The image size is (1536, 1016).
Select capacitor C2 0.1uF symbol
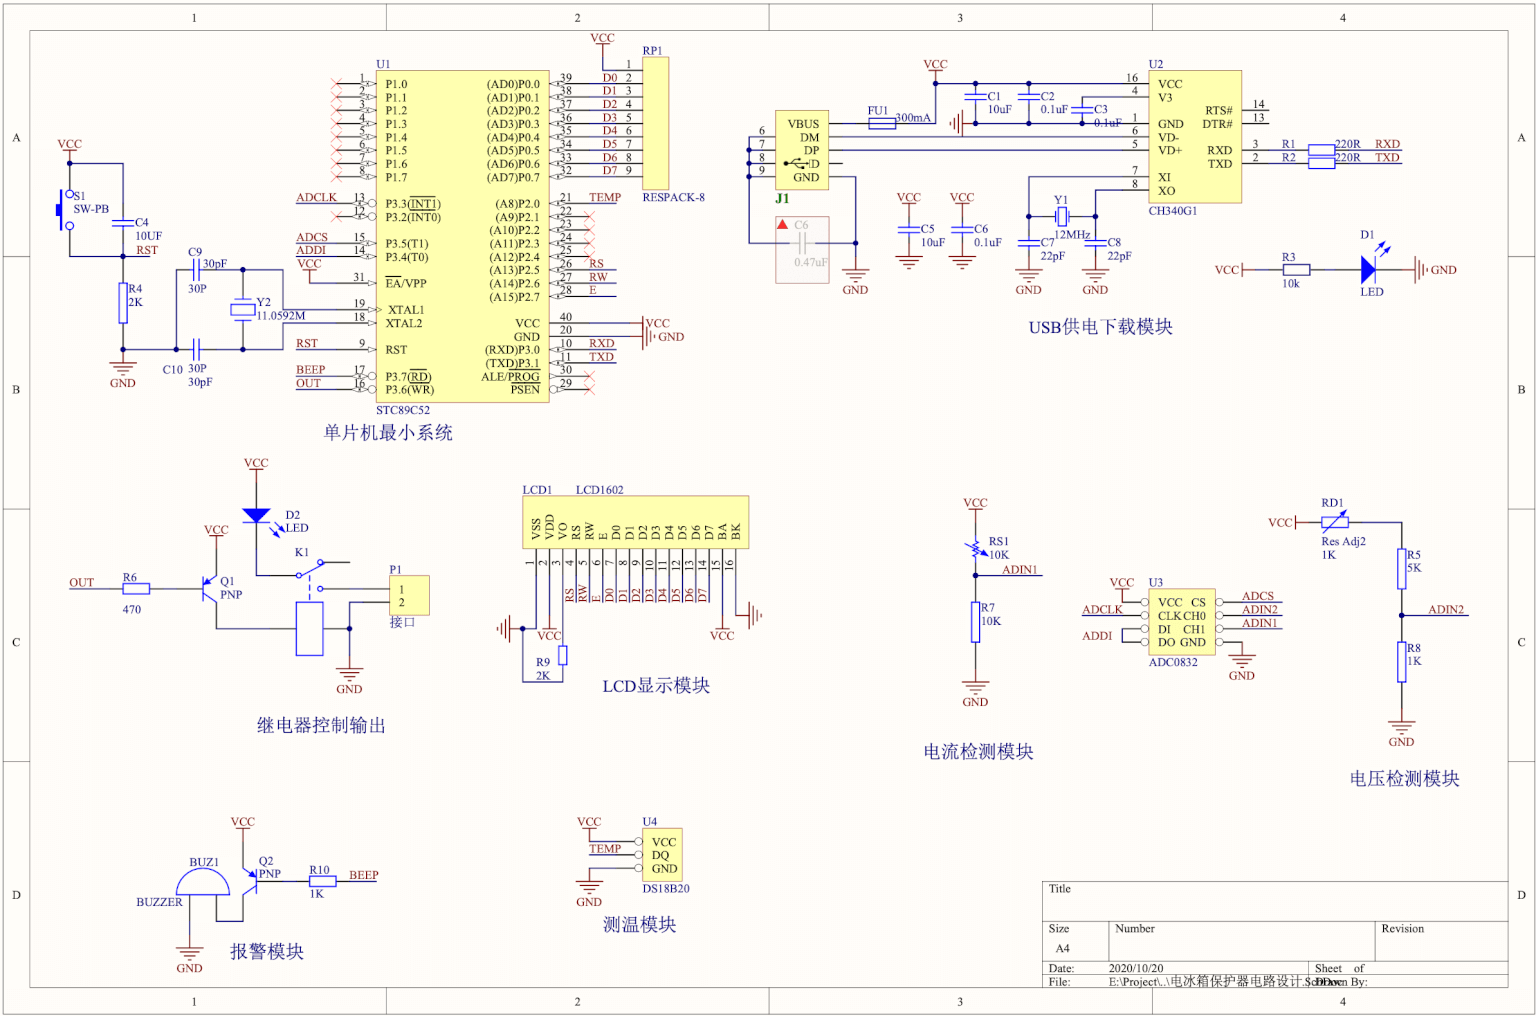(x=1028, y=97)
